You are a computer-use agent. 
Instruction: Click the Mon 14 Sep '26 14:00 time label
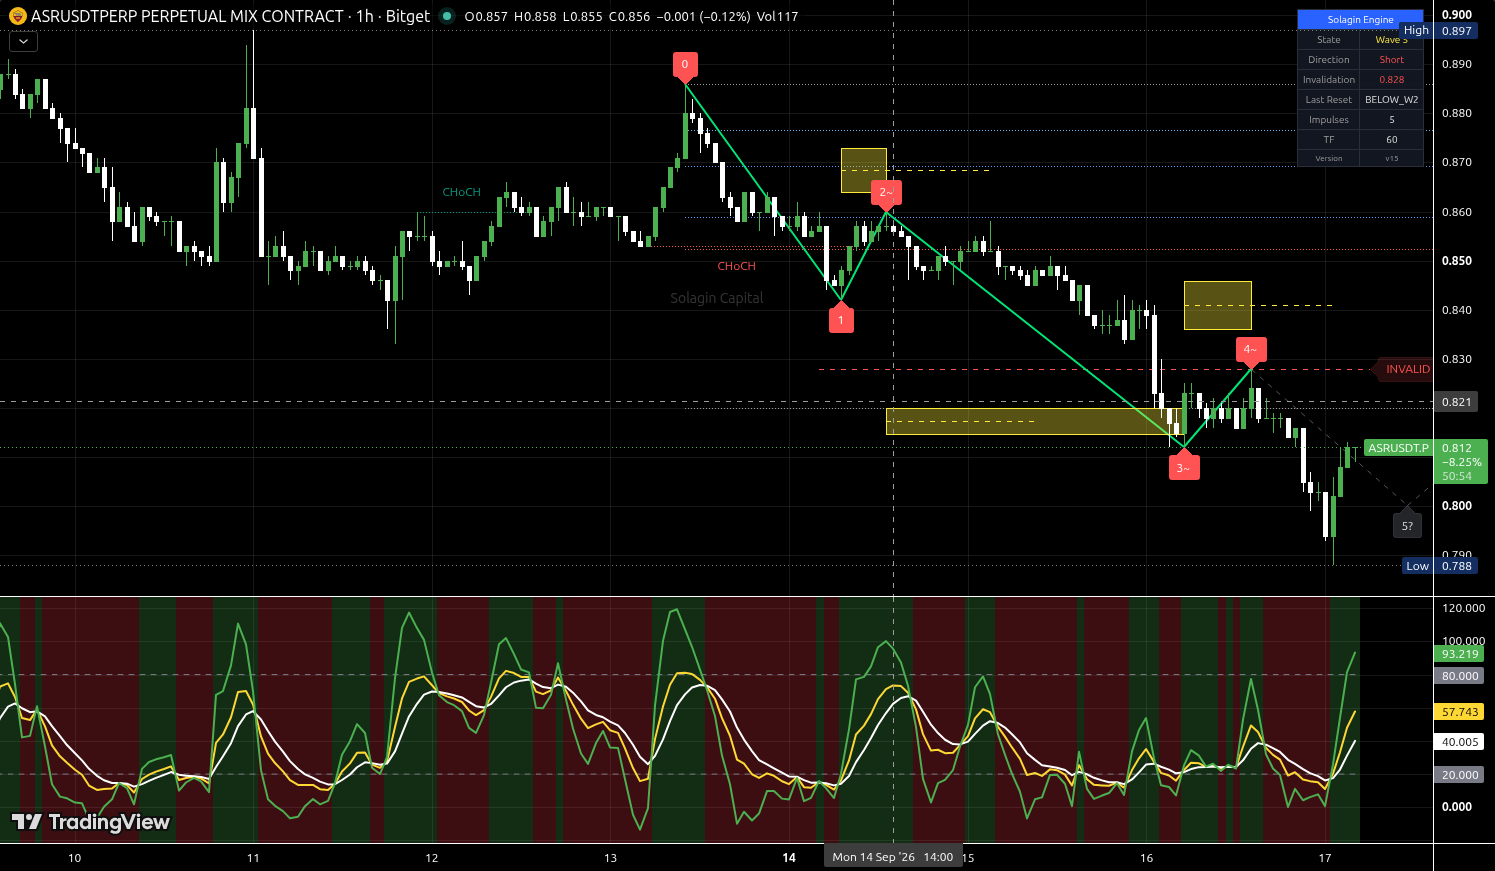coord(893,857)
